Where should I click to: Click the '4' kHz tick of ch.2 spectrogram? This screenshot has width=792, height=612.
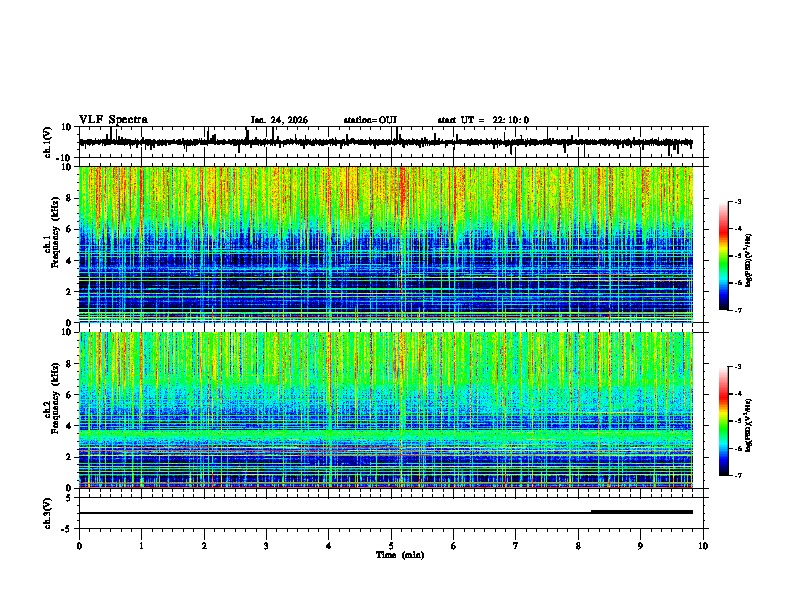(x=70, y=426)
